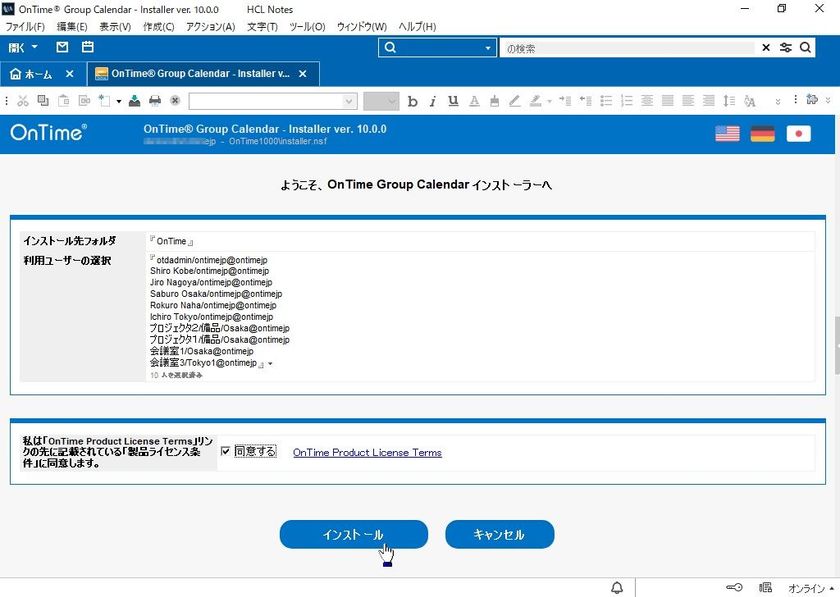Open OnTime Product License Terms link
The height and width of the screenshot is (597, 840).
(367, 452)
